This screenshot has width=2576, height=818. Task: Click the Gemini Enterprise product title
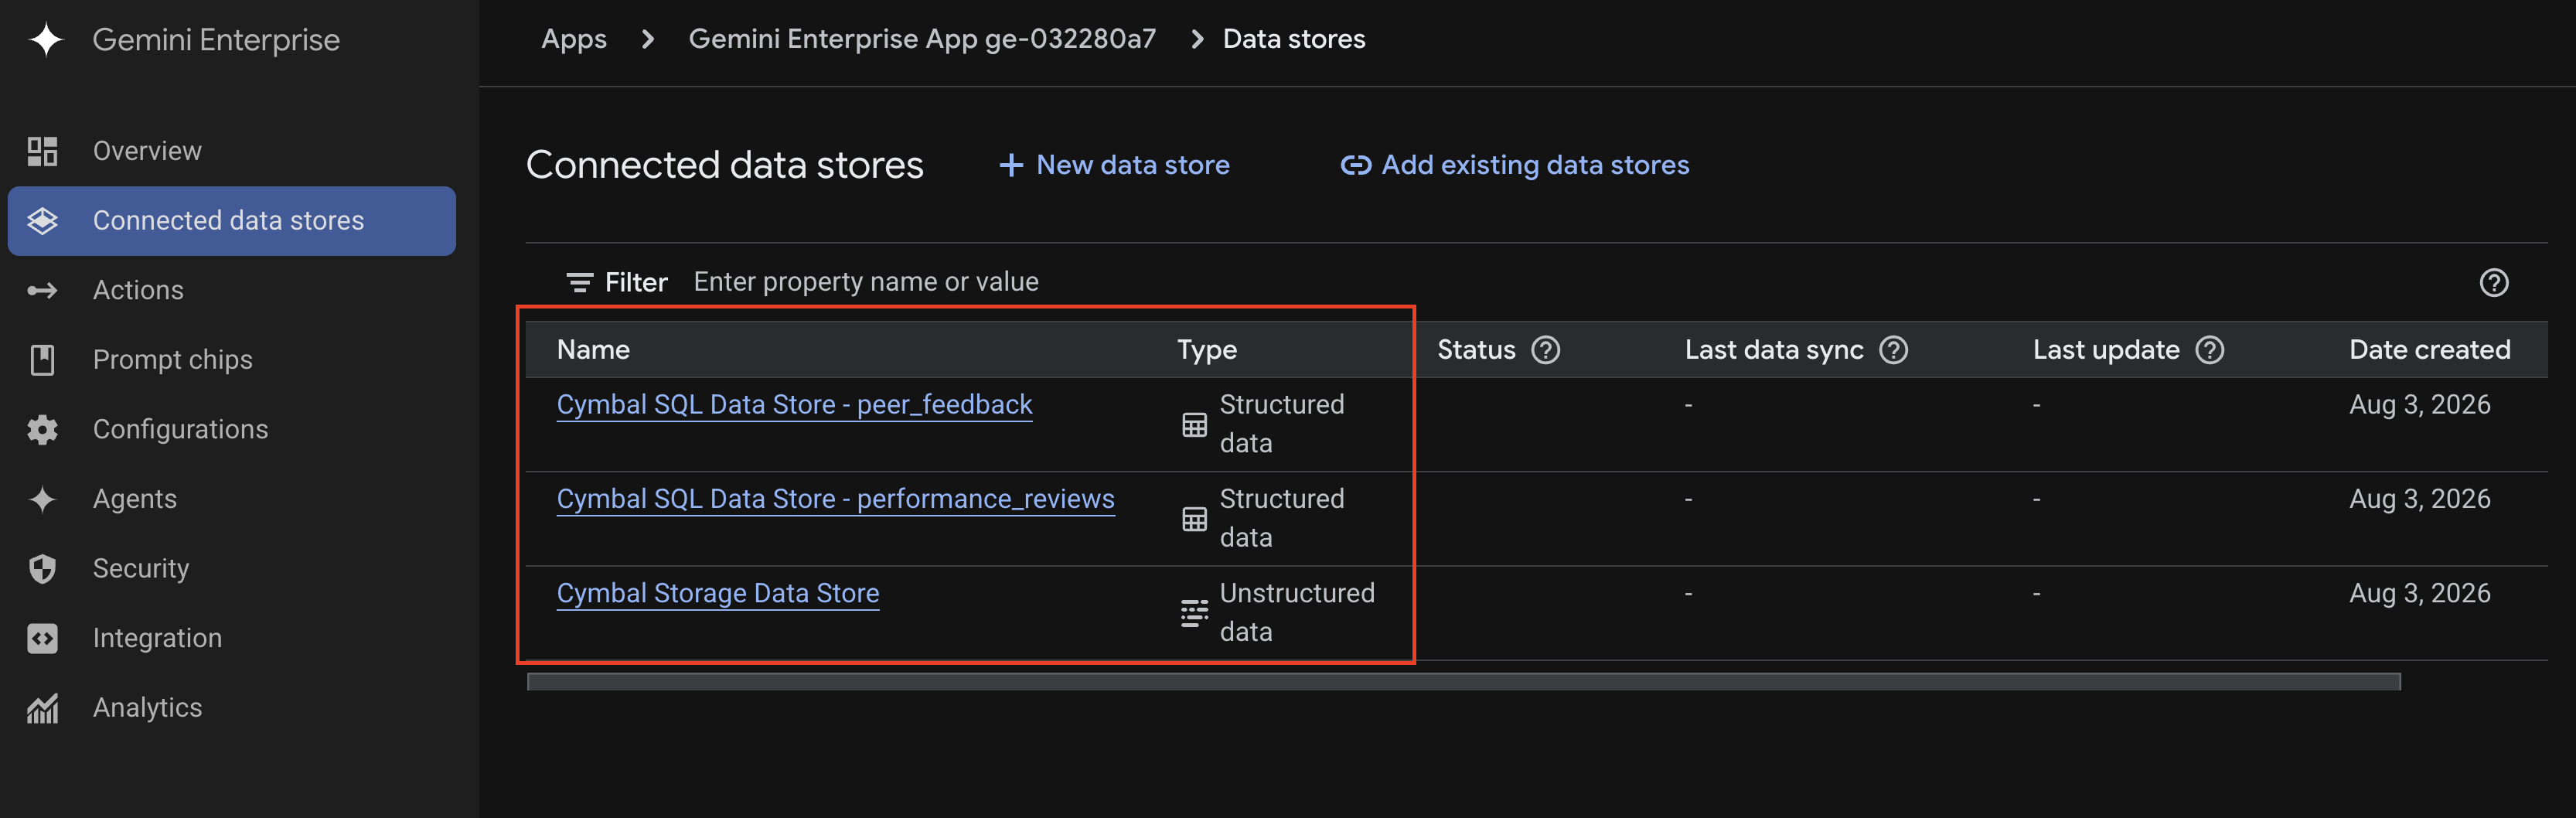(216, 40)
